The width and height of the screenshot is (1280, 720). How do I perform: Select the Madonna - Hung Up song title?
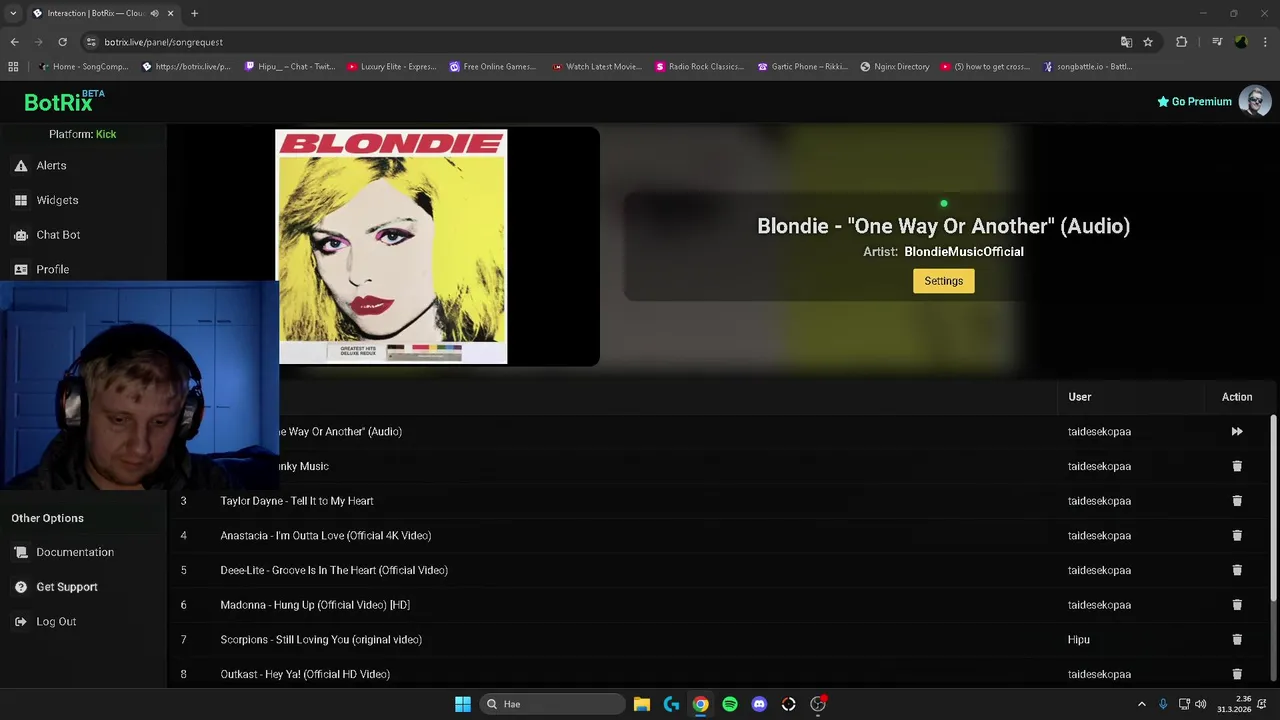click(315, 605)
